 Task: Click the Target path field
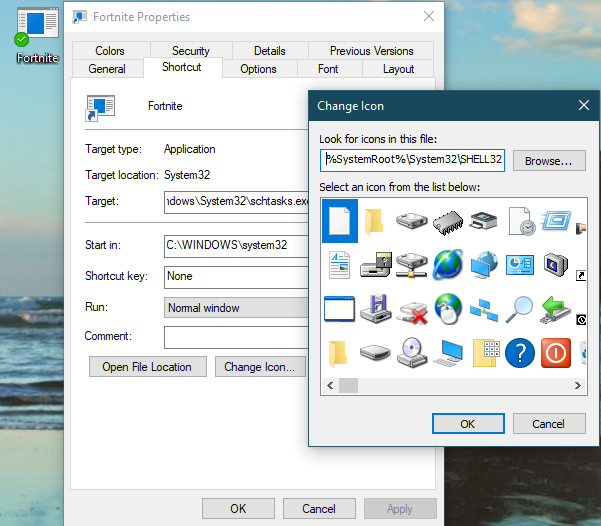[x=236, y=202]
